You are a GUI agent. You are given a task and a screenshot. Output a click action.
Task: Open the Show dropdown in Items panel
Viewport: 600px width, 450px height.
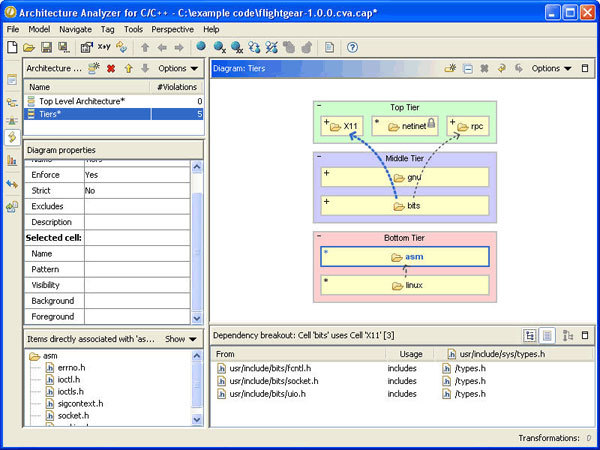pyautogui.click(x=181, y=339)
